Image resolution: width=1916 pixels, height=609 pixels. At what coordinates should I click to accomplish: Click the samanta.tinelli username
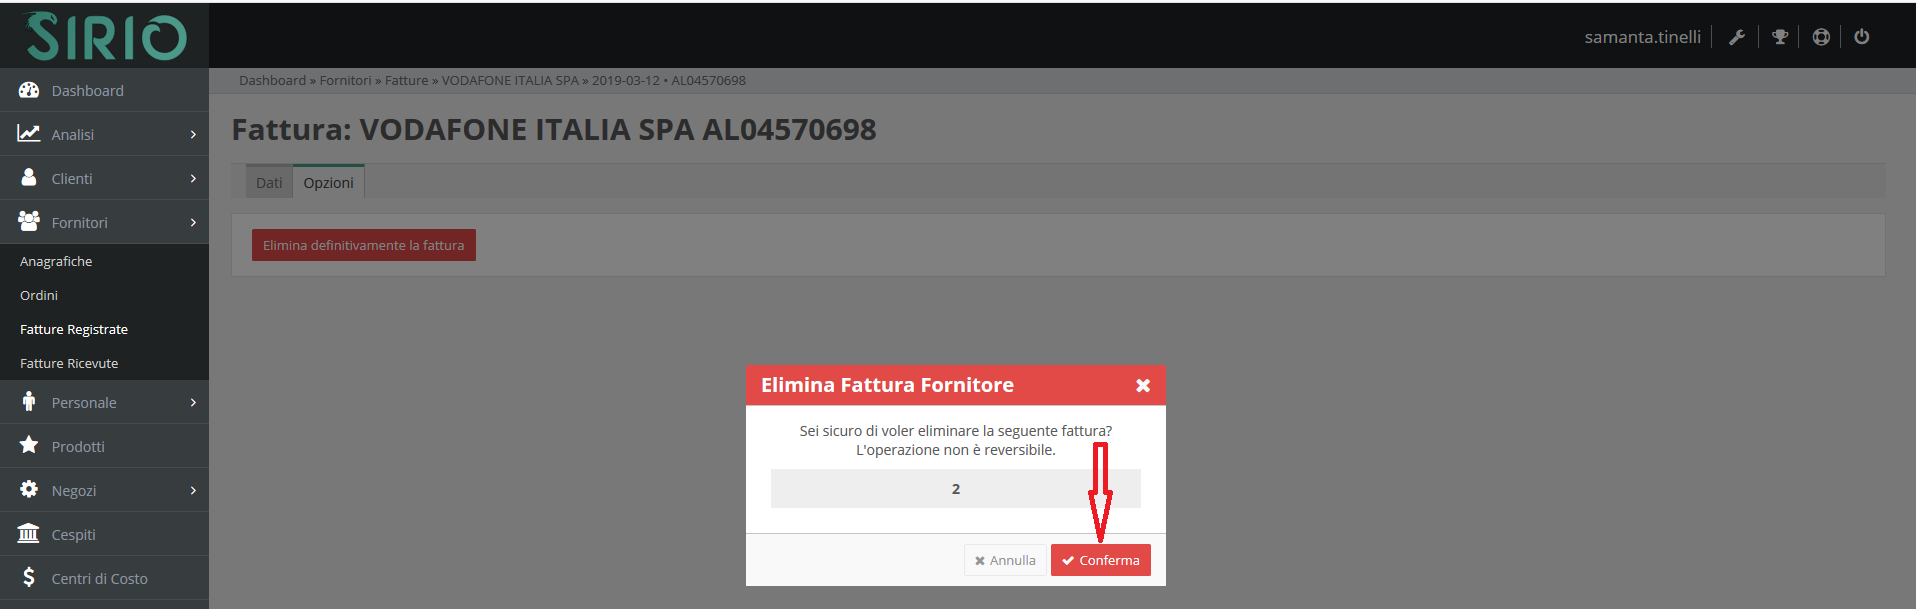coord(1642,37)
